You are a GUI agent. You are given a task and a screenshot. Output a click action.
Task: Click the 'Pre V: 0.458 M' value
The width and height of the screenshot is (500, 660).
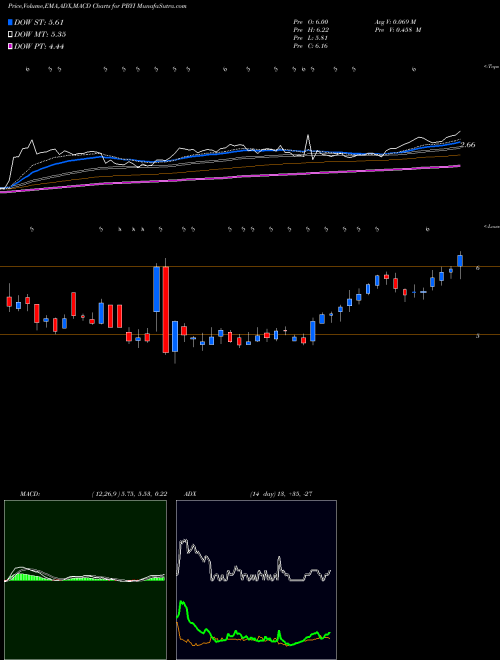[397, 30]
